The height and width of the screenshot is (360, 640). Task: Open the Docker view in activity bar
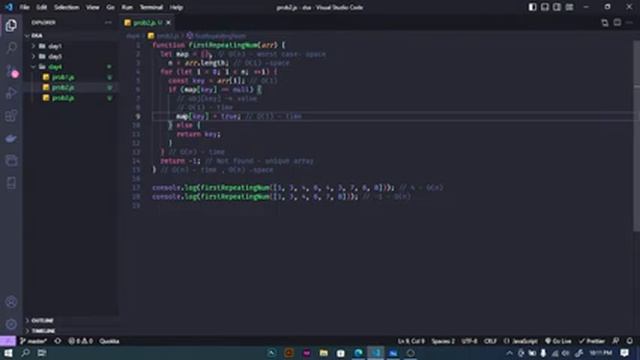11,138
